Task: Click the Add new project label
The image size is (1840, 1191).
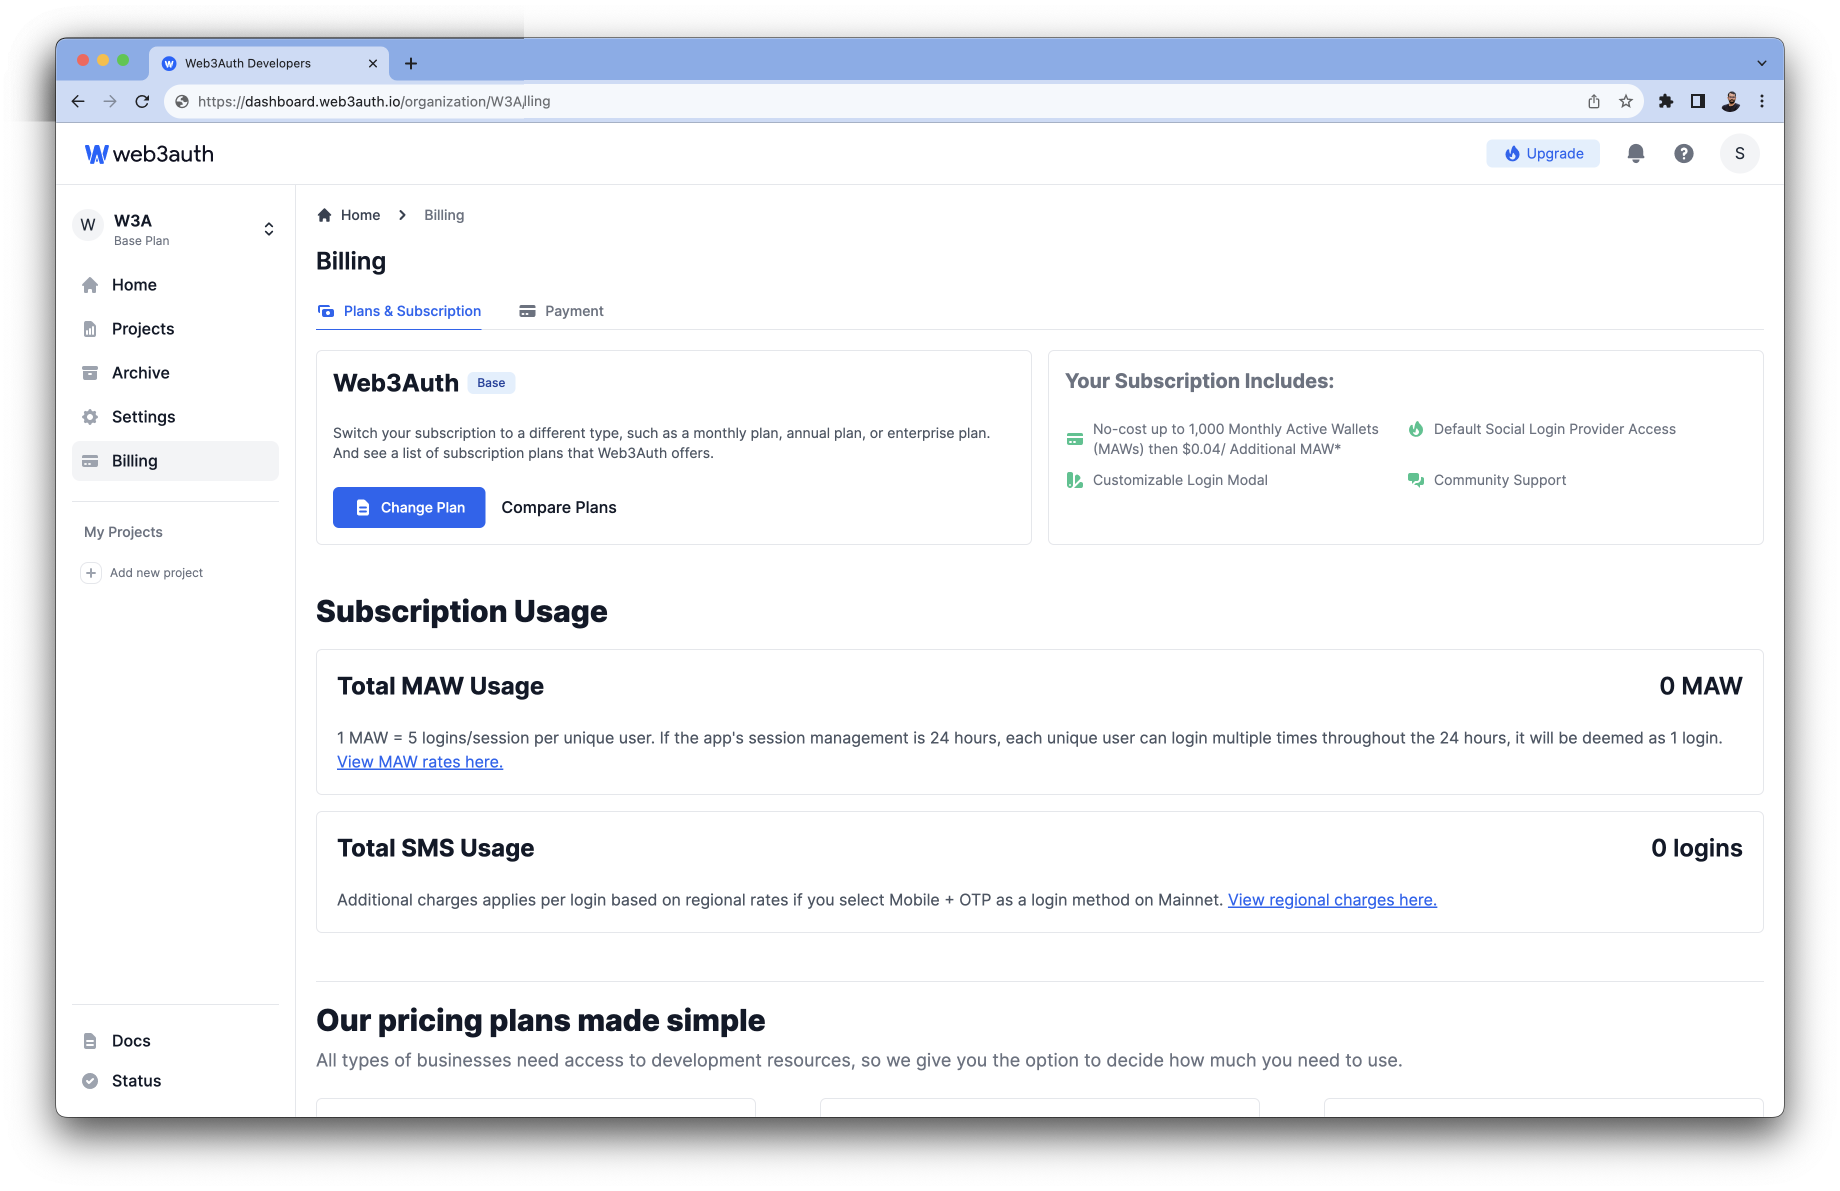Action: point(156,573)
